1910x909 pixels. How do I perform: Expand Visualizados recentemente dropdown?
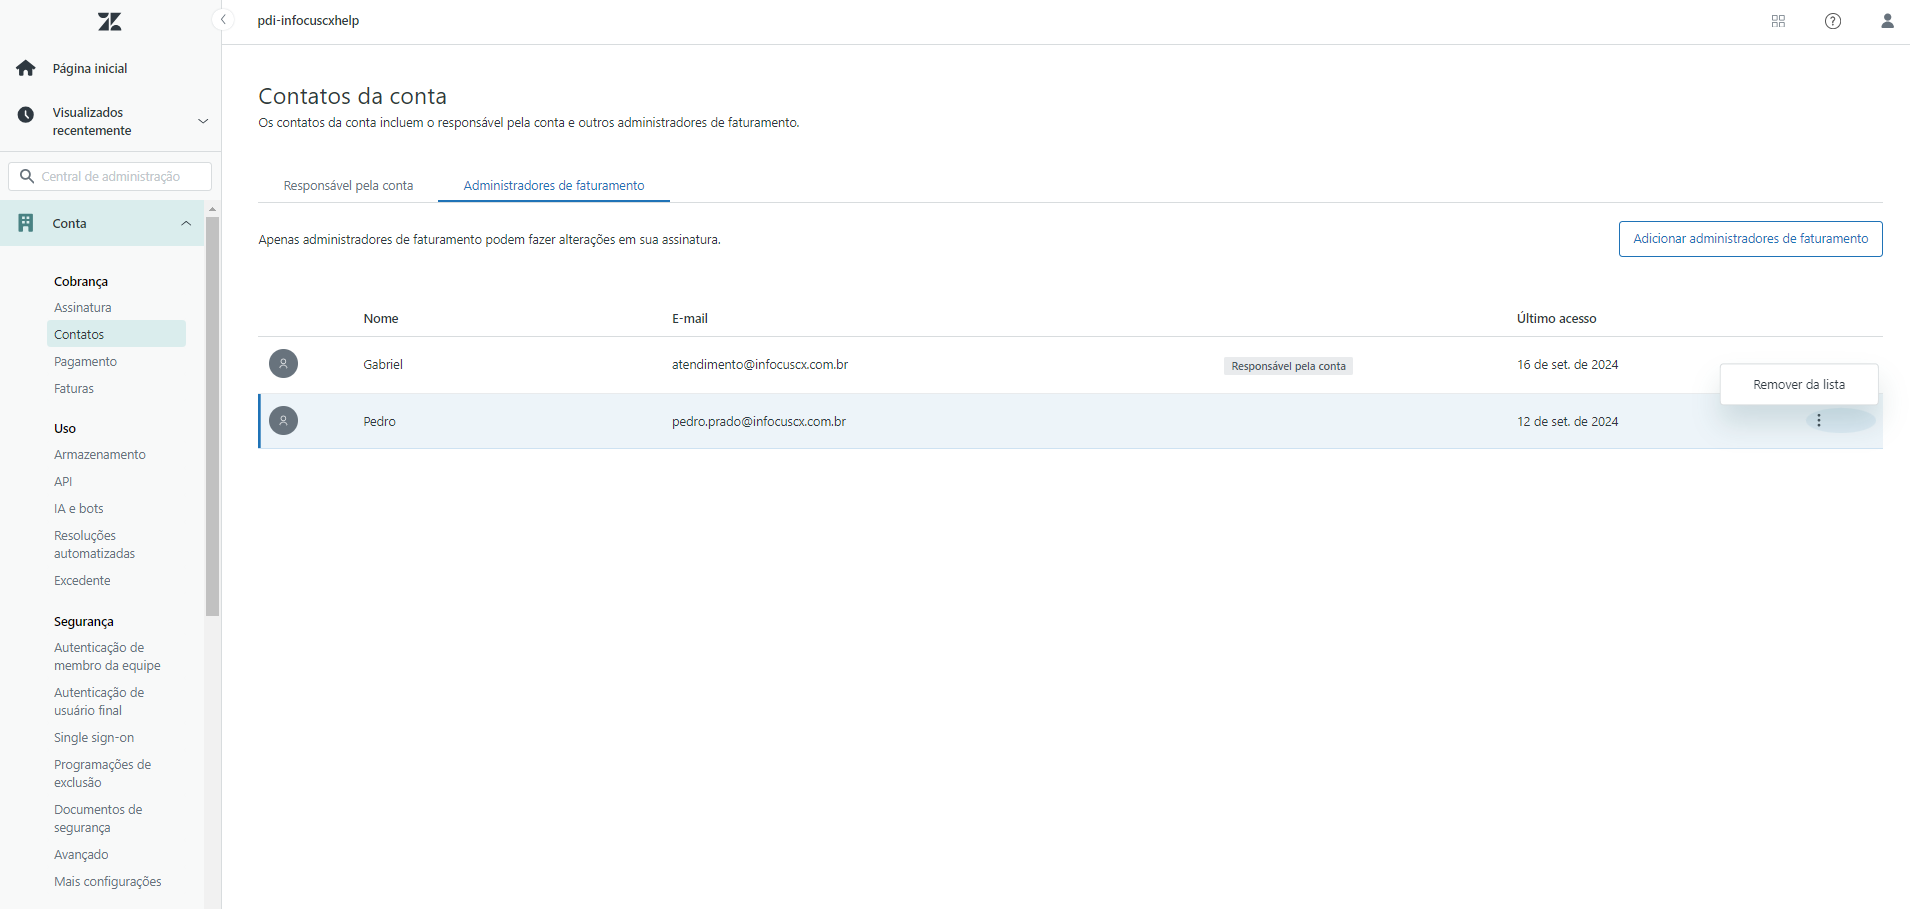[x=203, y=121]
